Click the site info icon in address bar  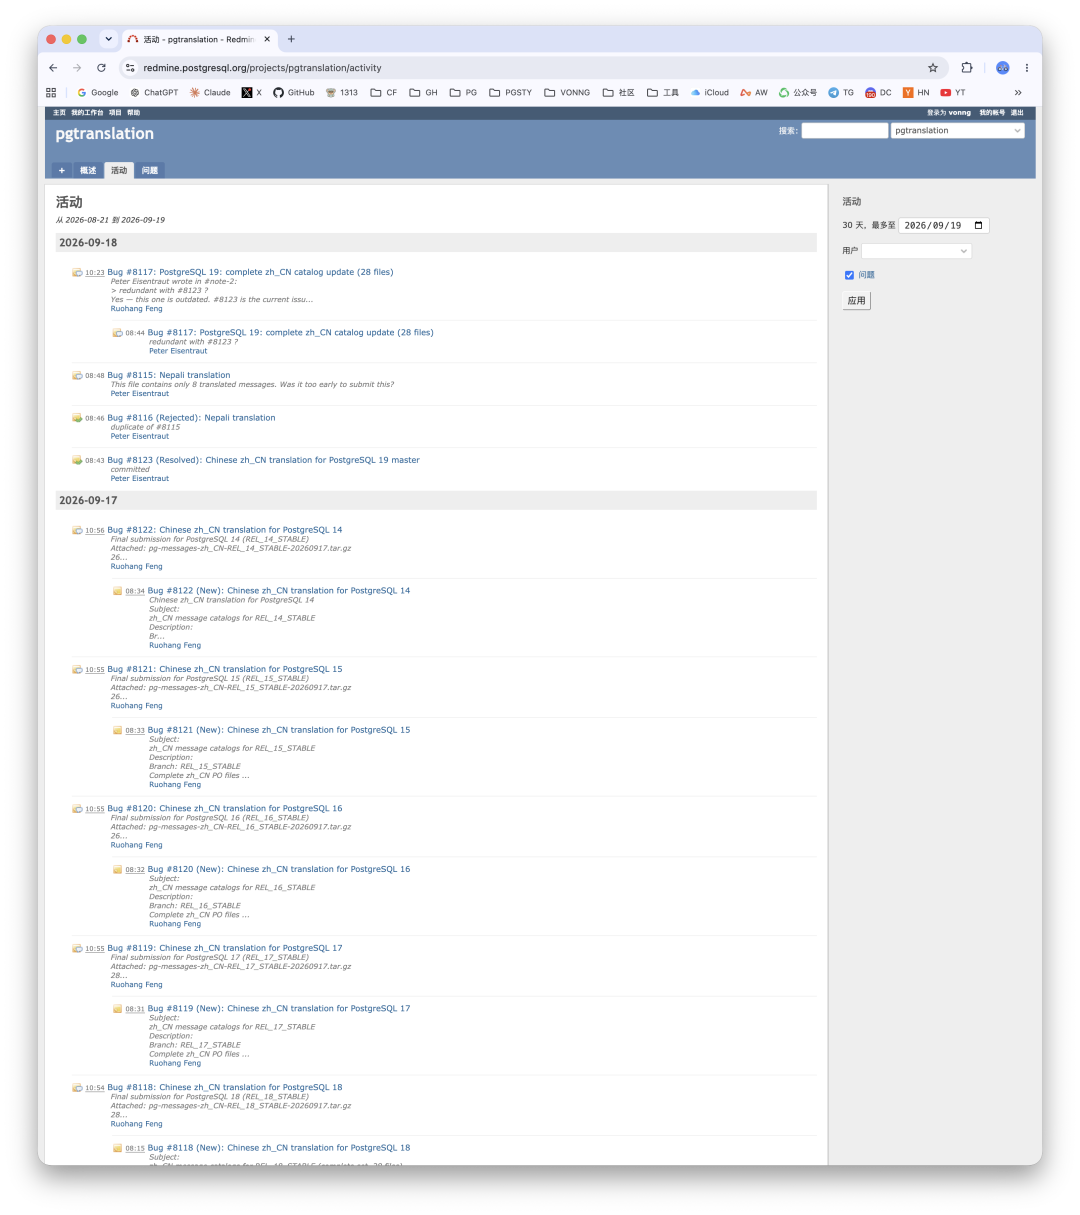click(x=129, y=68)
